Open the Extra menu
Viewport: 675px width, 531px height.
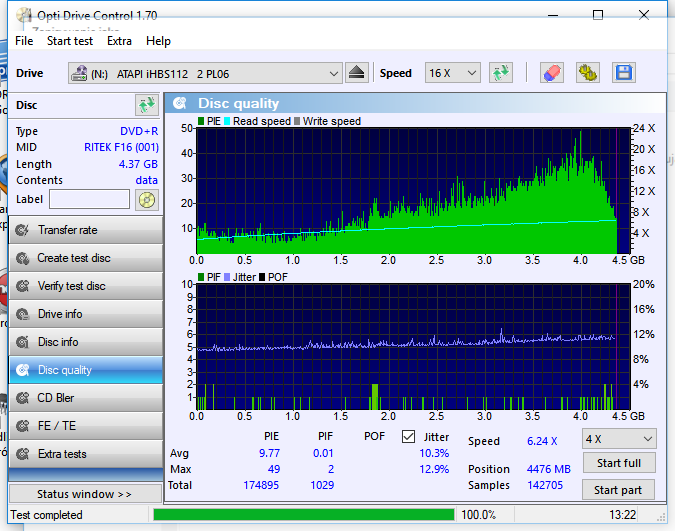(119, 41)
